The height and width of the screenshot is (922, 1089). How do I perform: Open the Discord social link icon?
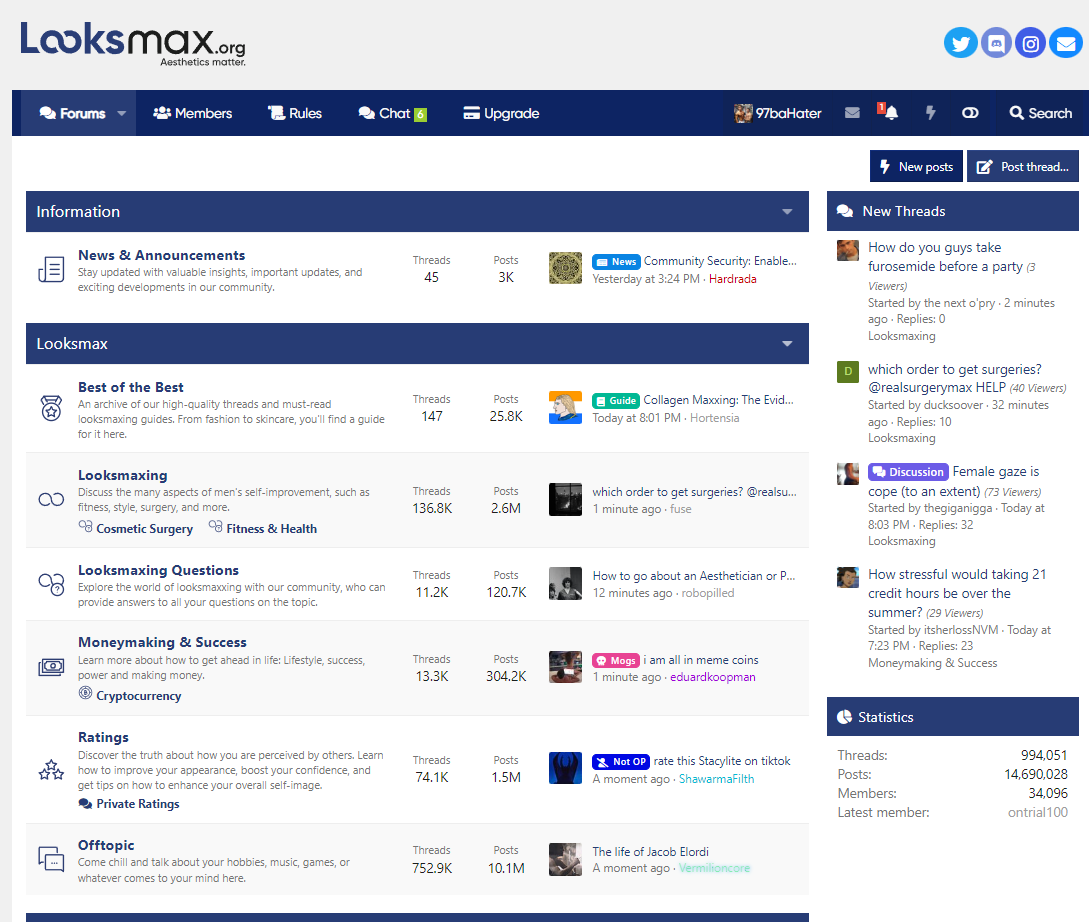point(996,43)
